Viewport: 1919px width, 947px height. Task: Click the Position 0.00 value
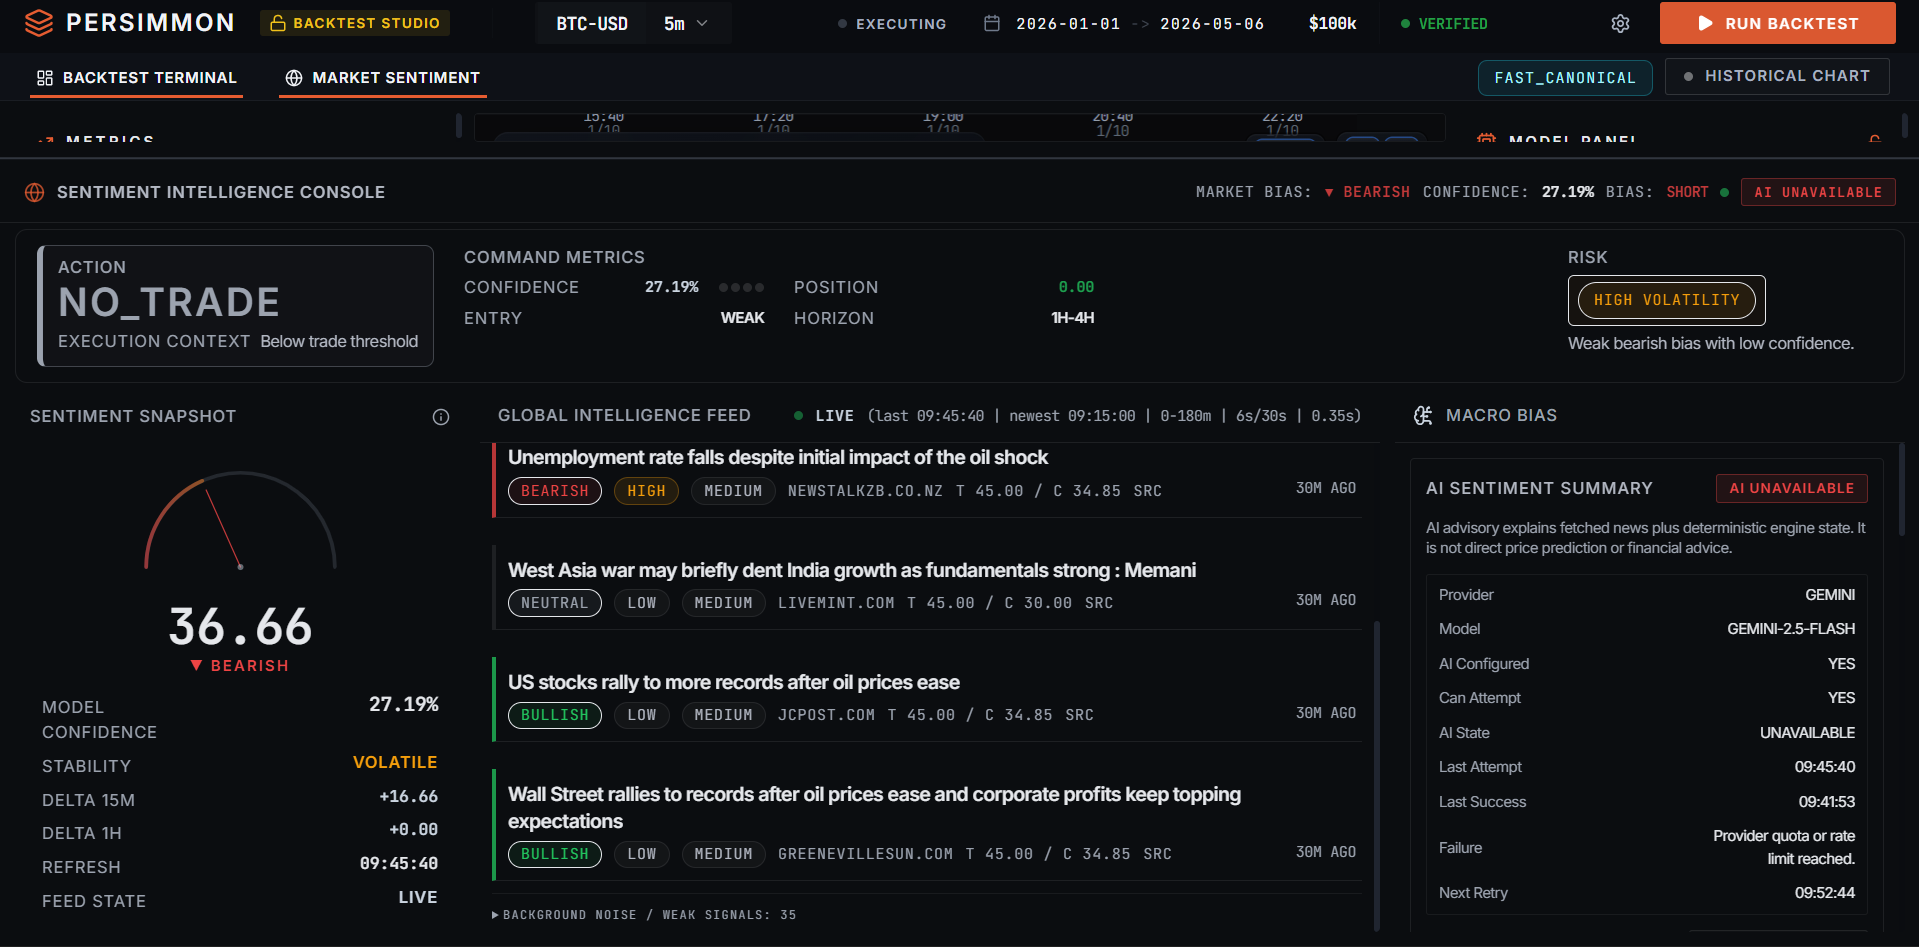click(x=1076, y=287)
